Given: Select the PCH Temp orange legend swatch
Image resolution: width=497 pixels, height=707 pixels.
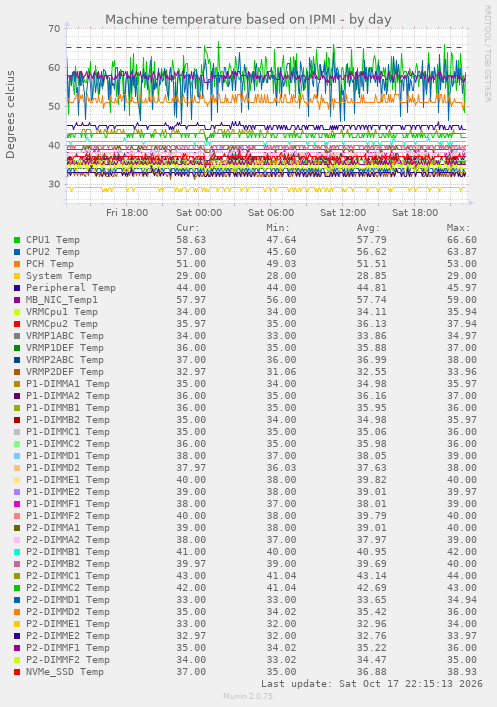Looking at the screenshot, I should 17,264.
